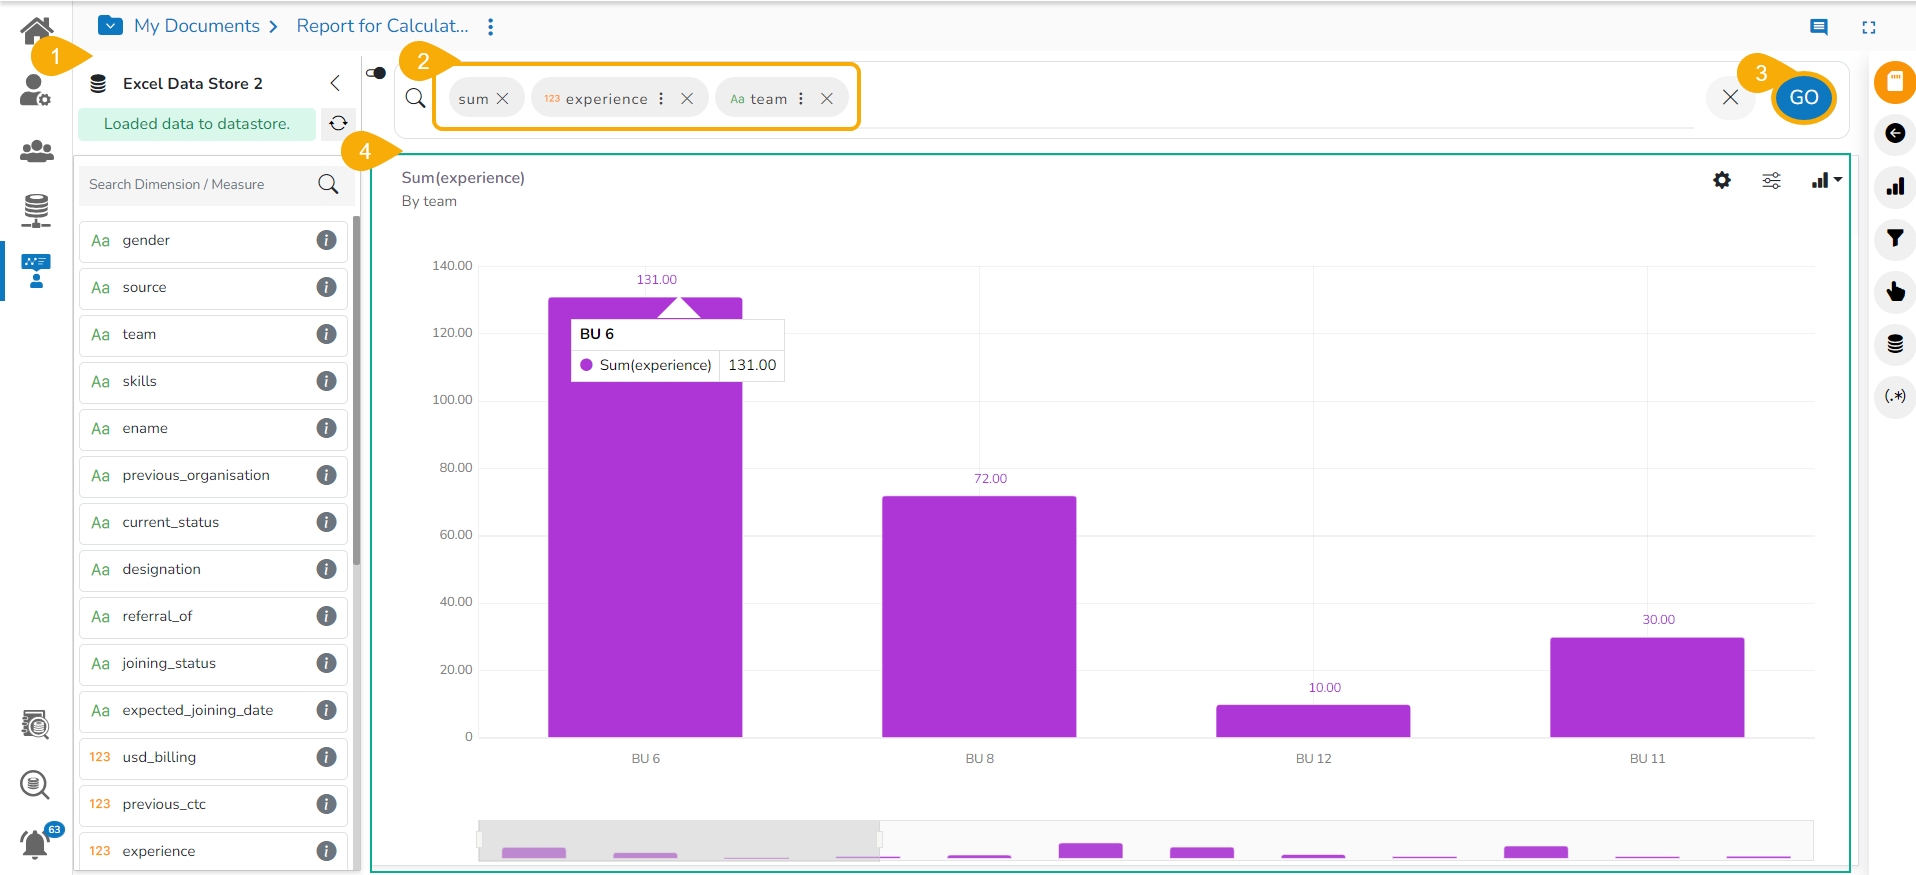Click the filter funnel icon
Screen dimensions: 1916x875
[x=1894, y=238]
